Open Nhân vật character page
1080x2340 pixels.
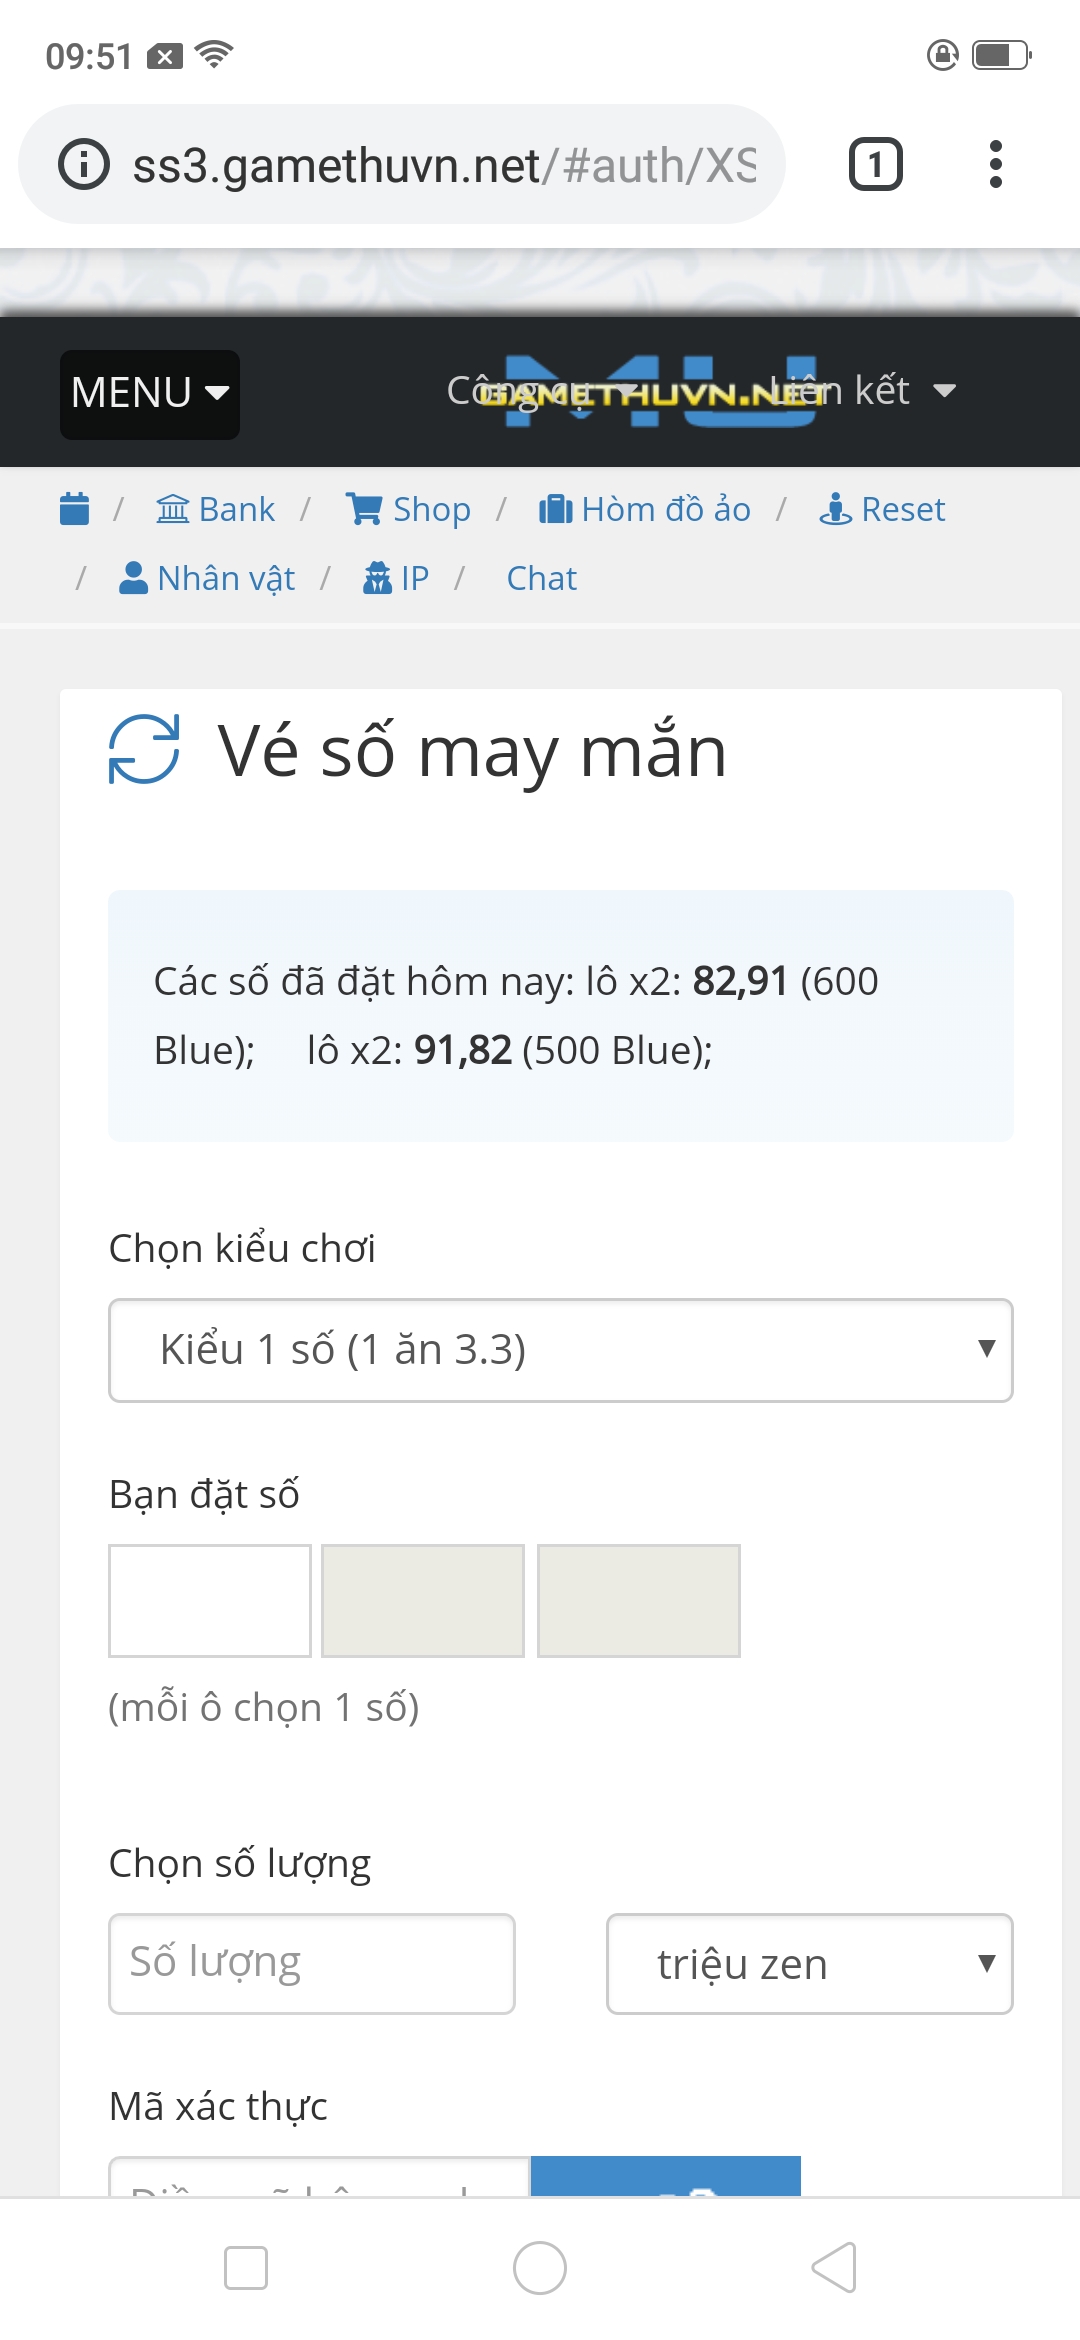[x=207, y=578]
